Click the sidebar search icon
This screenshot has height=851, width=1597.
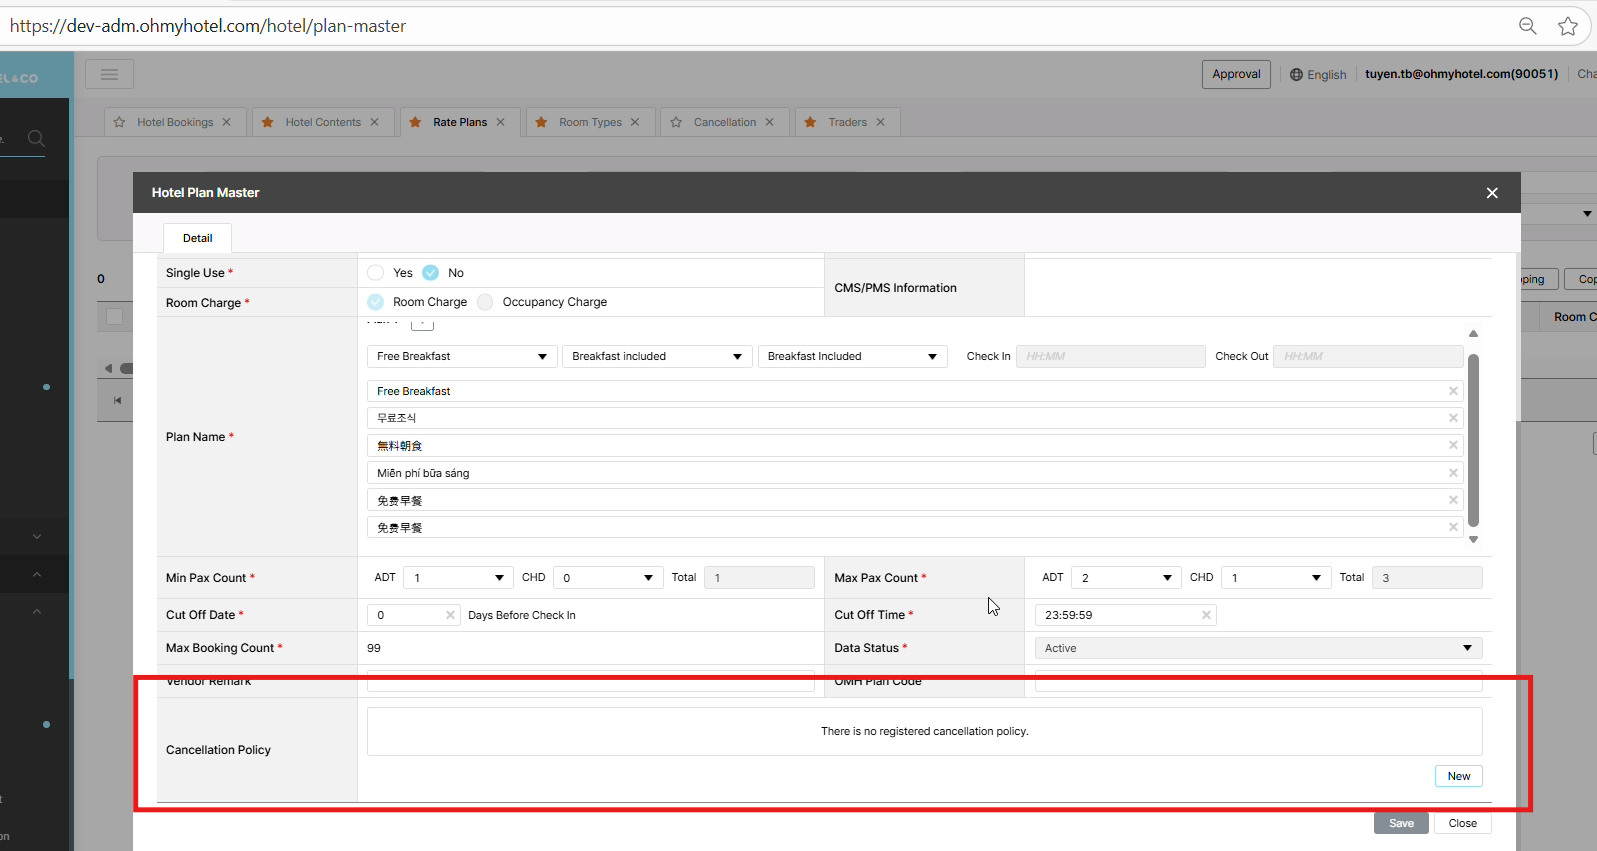[x=36, y=139]
